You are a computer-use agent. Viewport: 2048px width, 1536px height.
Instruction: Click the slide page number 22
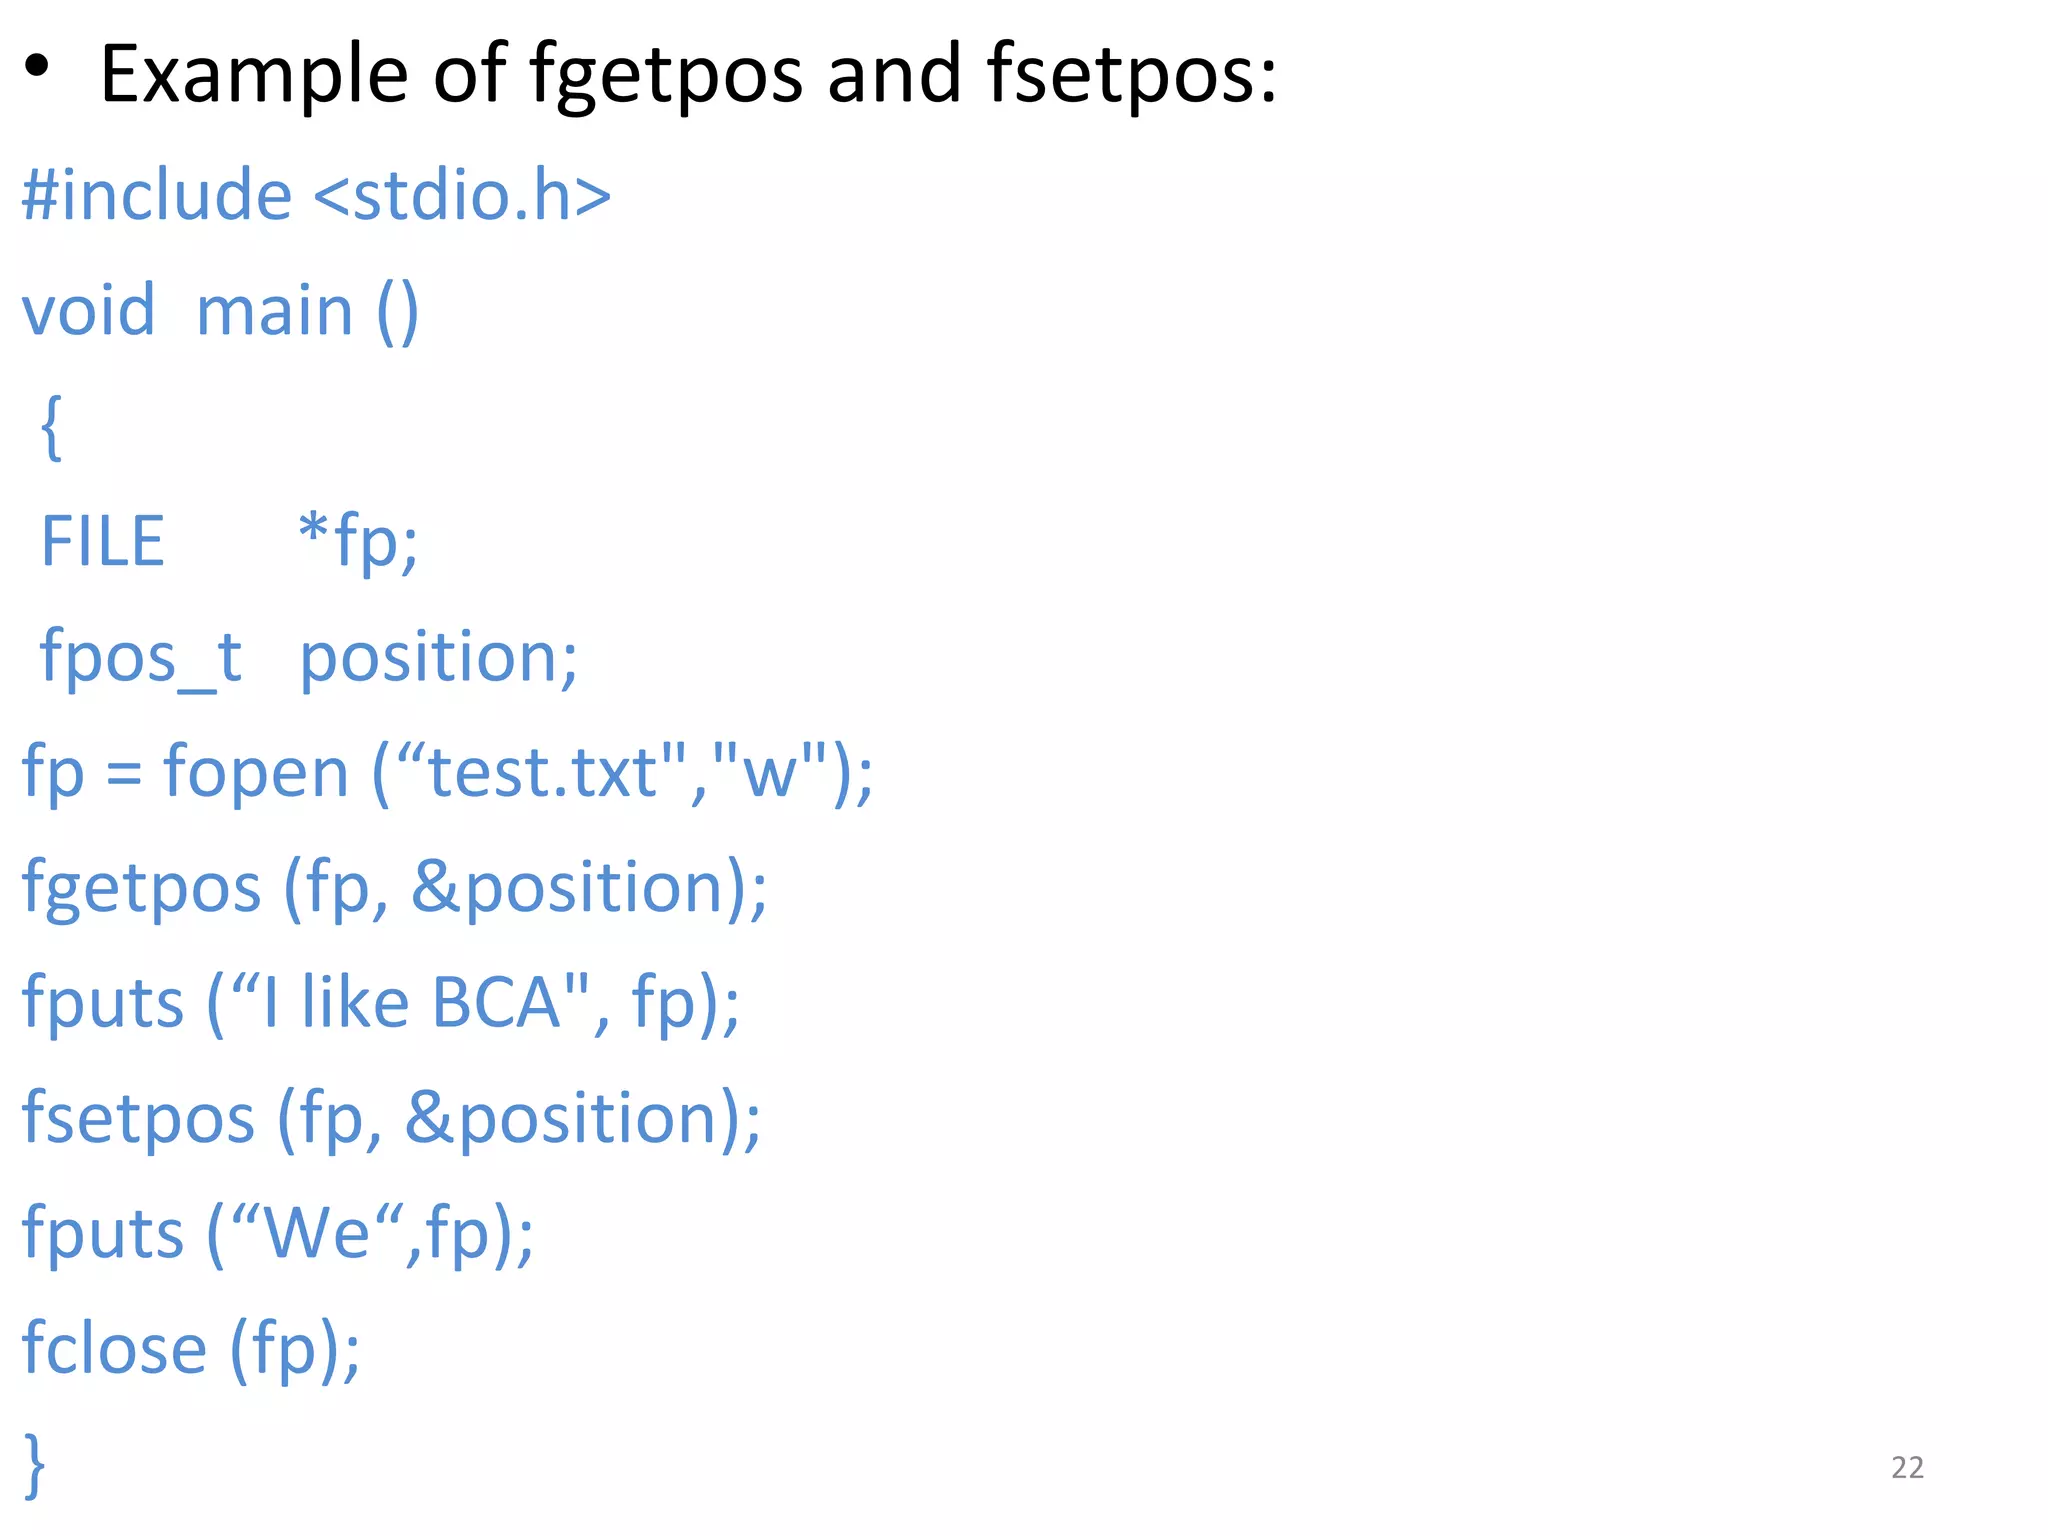pyautogui.click(x=1907, y=1467)
